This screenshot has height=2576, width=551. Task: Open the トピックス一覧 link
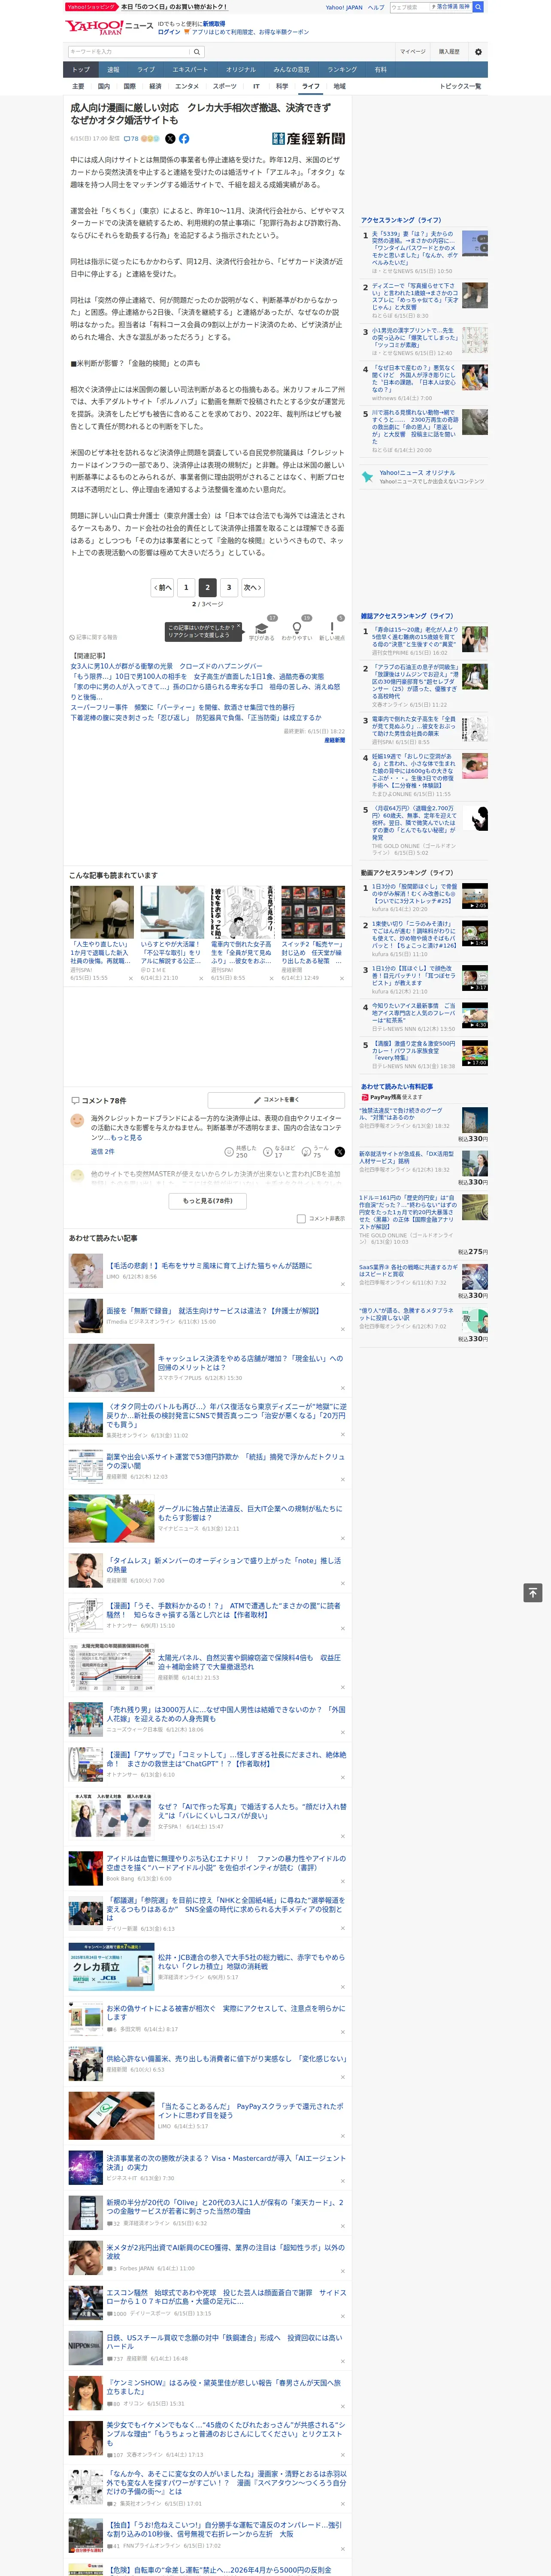pyautogui.click(x=460, y=87)
